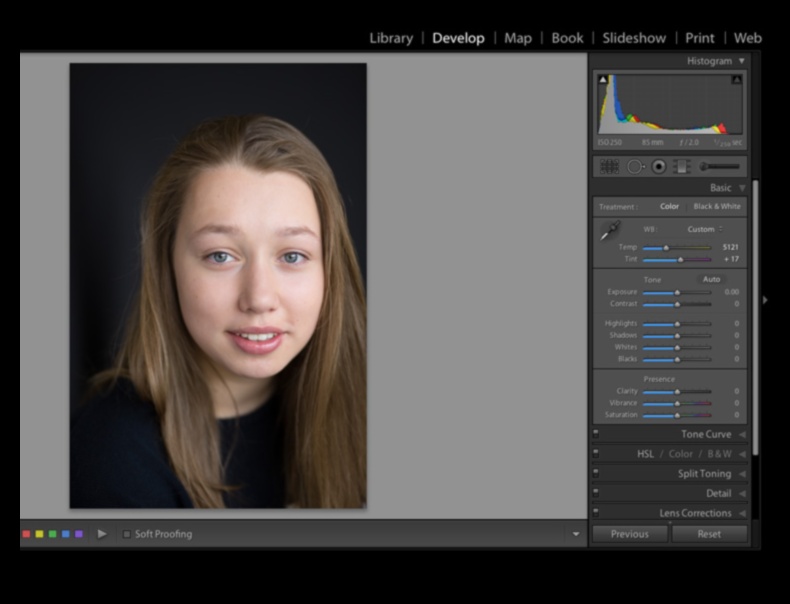The height and width of the screenshot is (604, 790).
Task: Click the Tint slider handle
Action: coord(681,259)
